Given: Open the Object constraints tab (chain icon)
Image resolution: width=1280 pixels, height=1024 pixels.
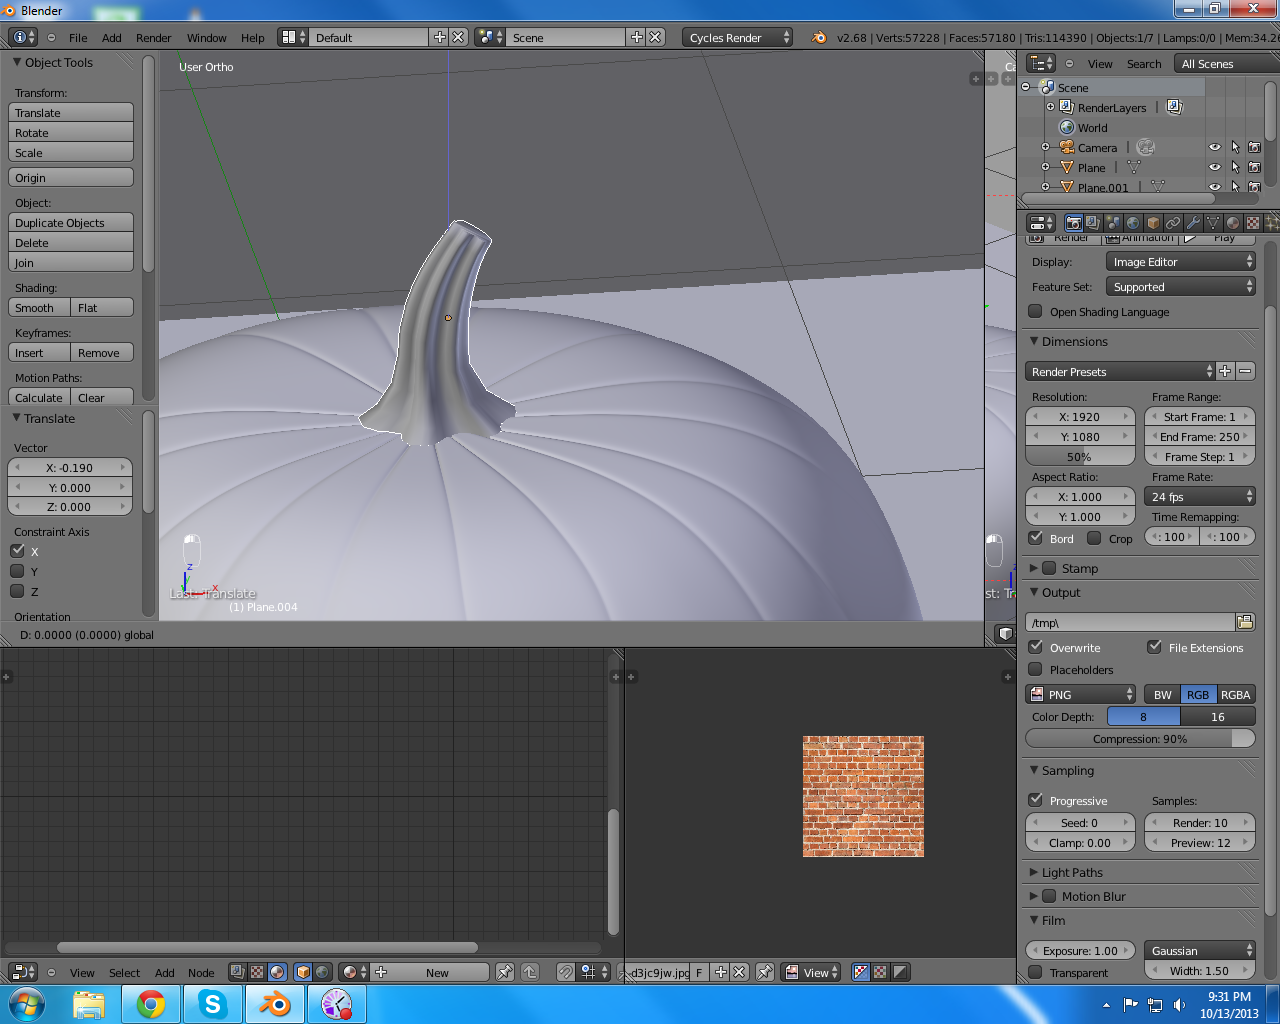Looking at the screenshot, I should coord(1173,223).
